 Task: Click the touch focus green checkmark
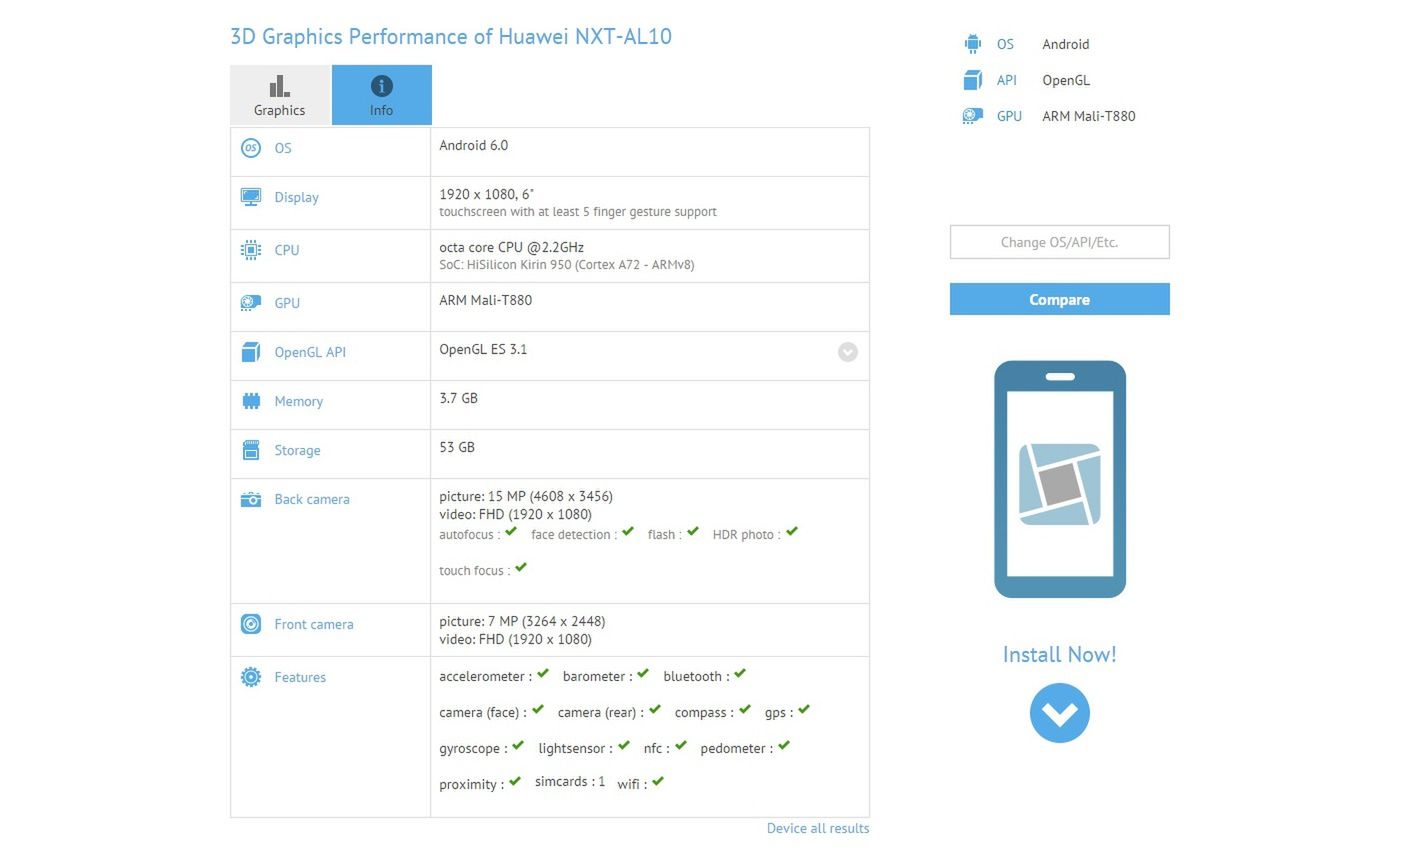point(521,568)
